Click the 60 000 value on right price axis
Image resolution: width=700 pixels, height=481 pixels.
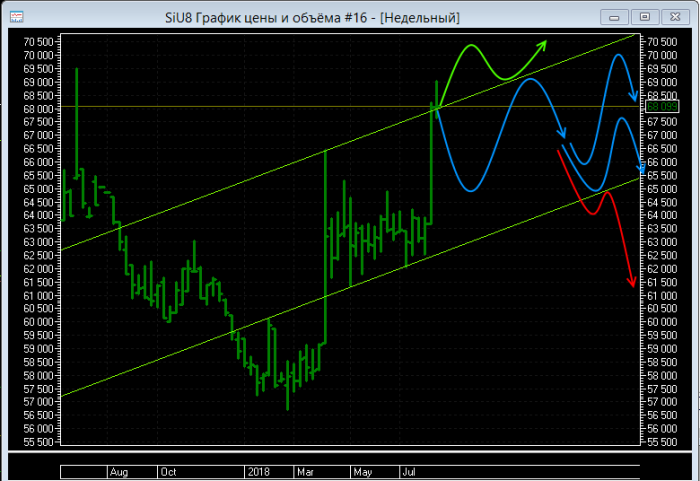pyautogui.click(x=662, y=322)
